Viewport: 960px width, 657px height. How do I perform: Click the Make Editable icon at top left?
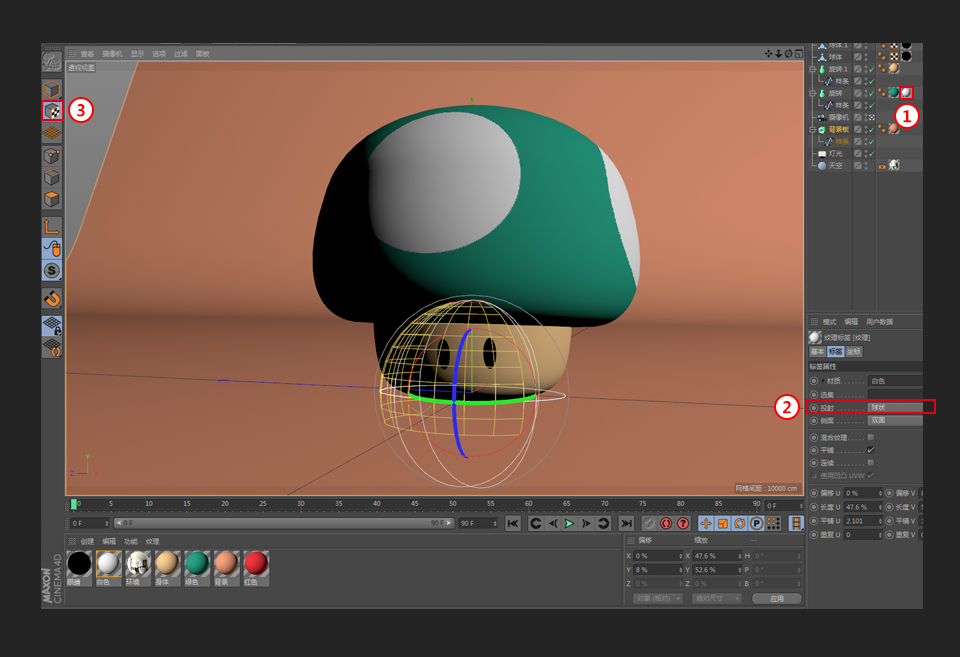52,61
